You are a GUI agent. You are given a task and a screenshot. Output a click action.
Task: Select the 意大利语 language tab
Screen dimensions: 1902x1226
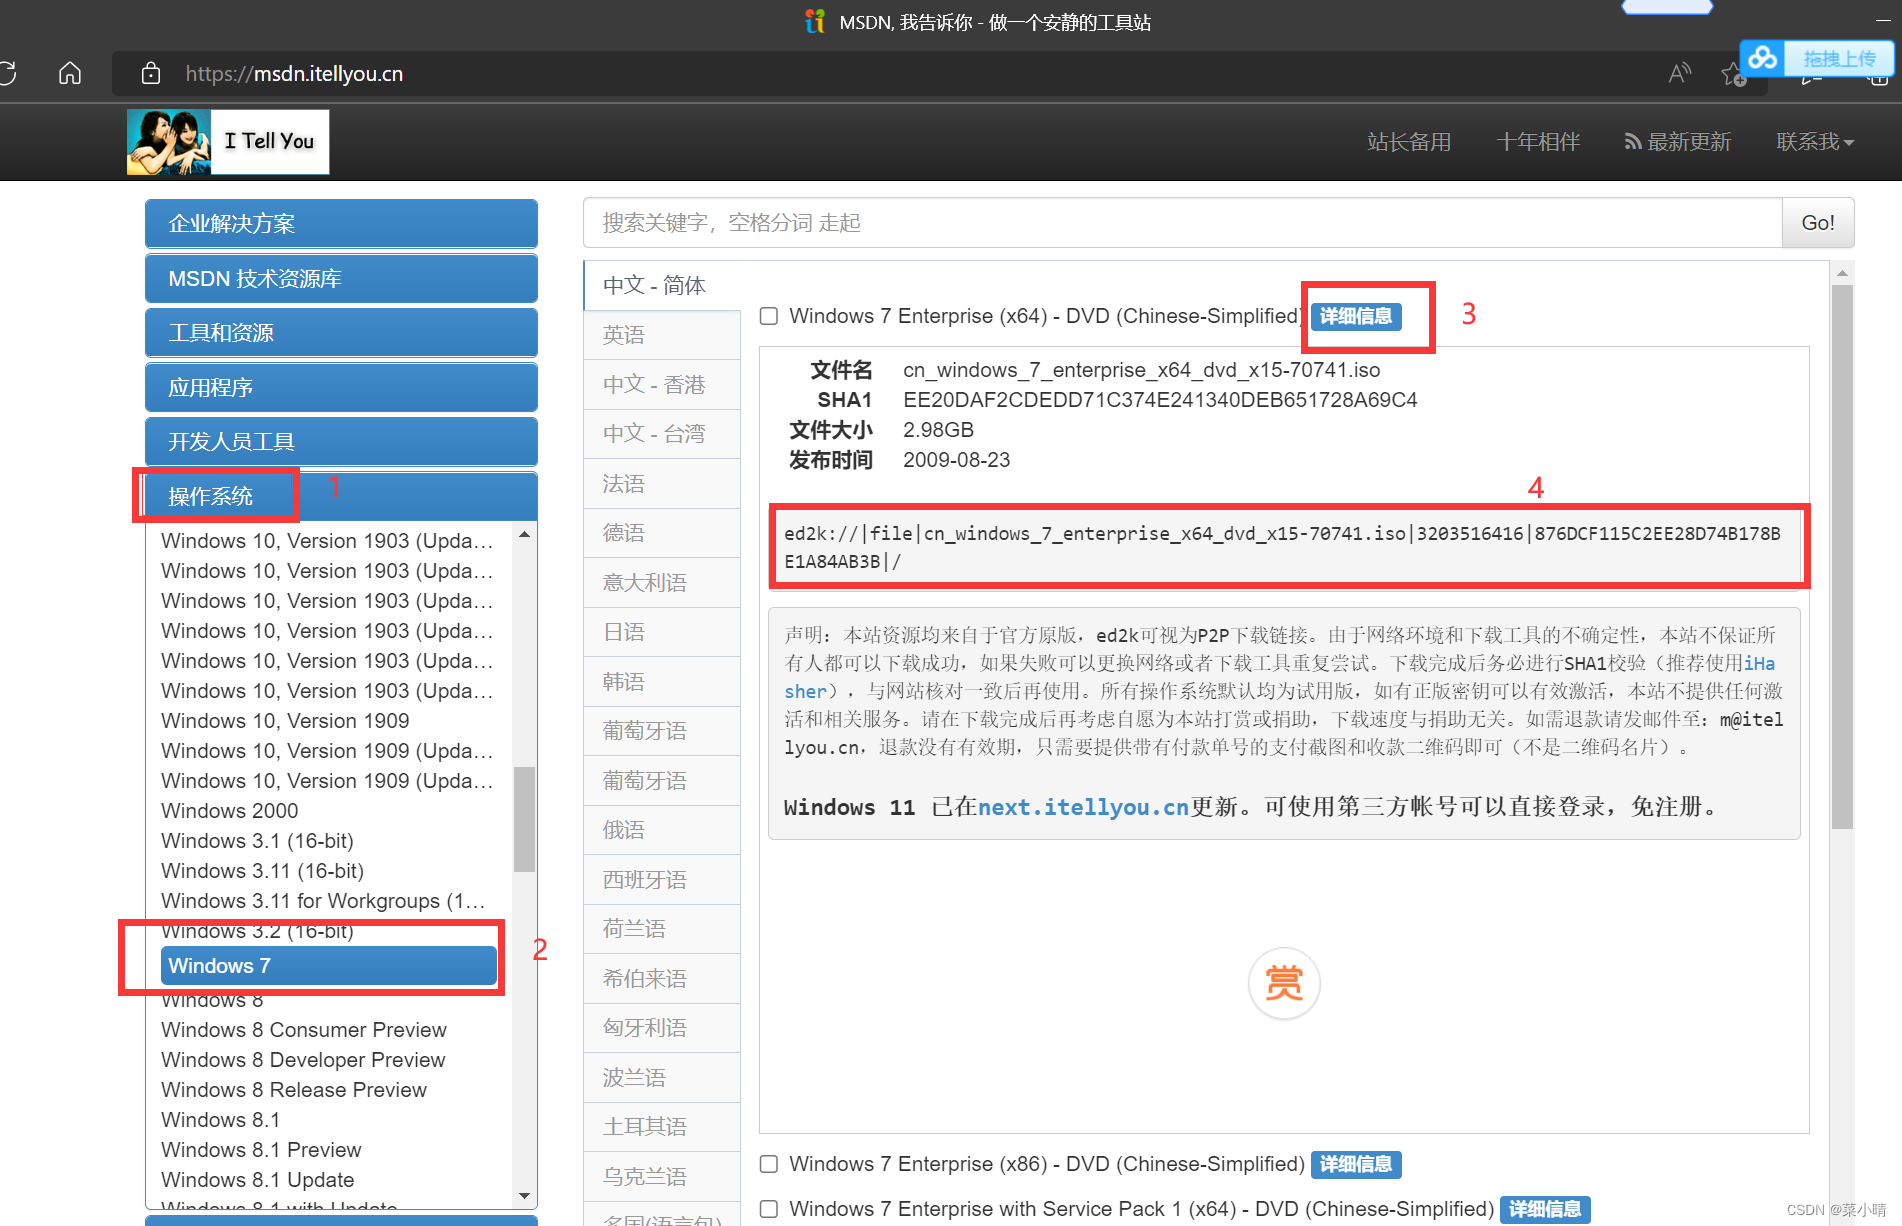(662, 582)
